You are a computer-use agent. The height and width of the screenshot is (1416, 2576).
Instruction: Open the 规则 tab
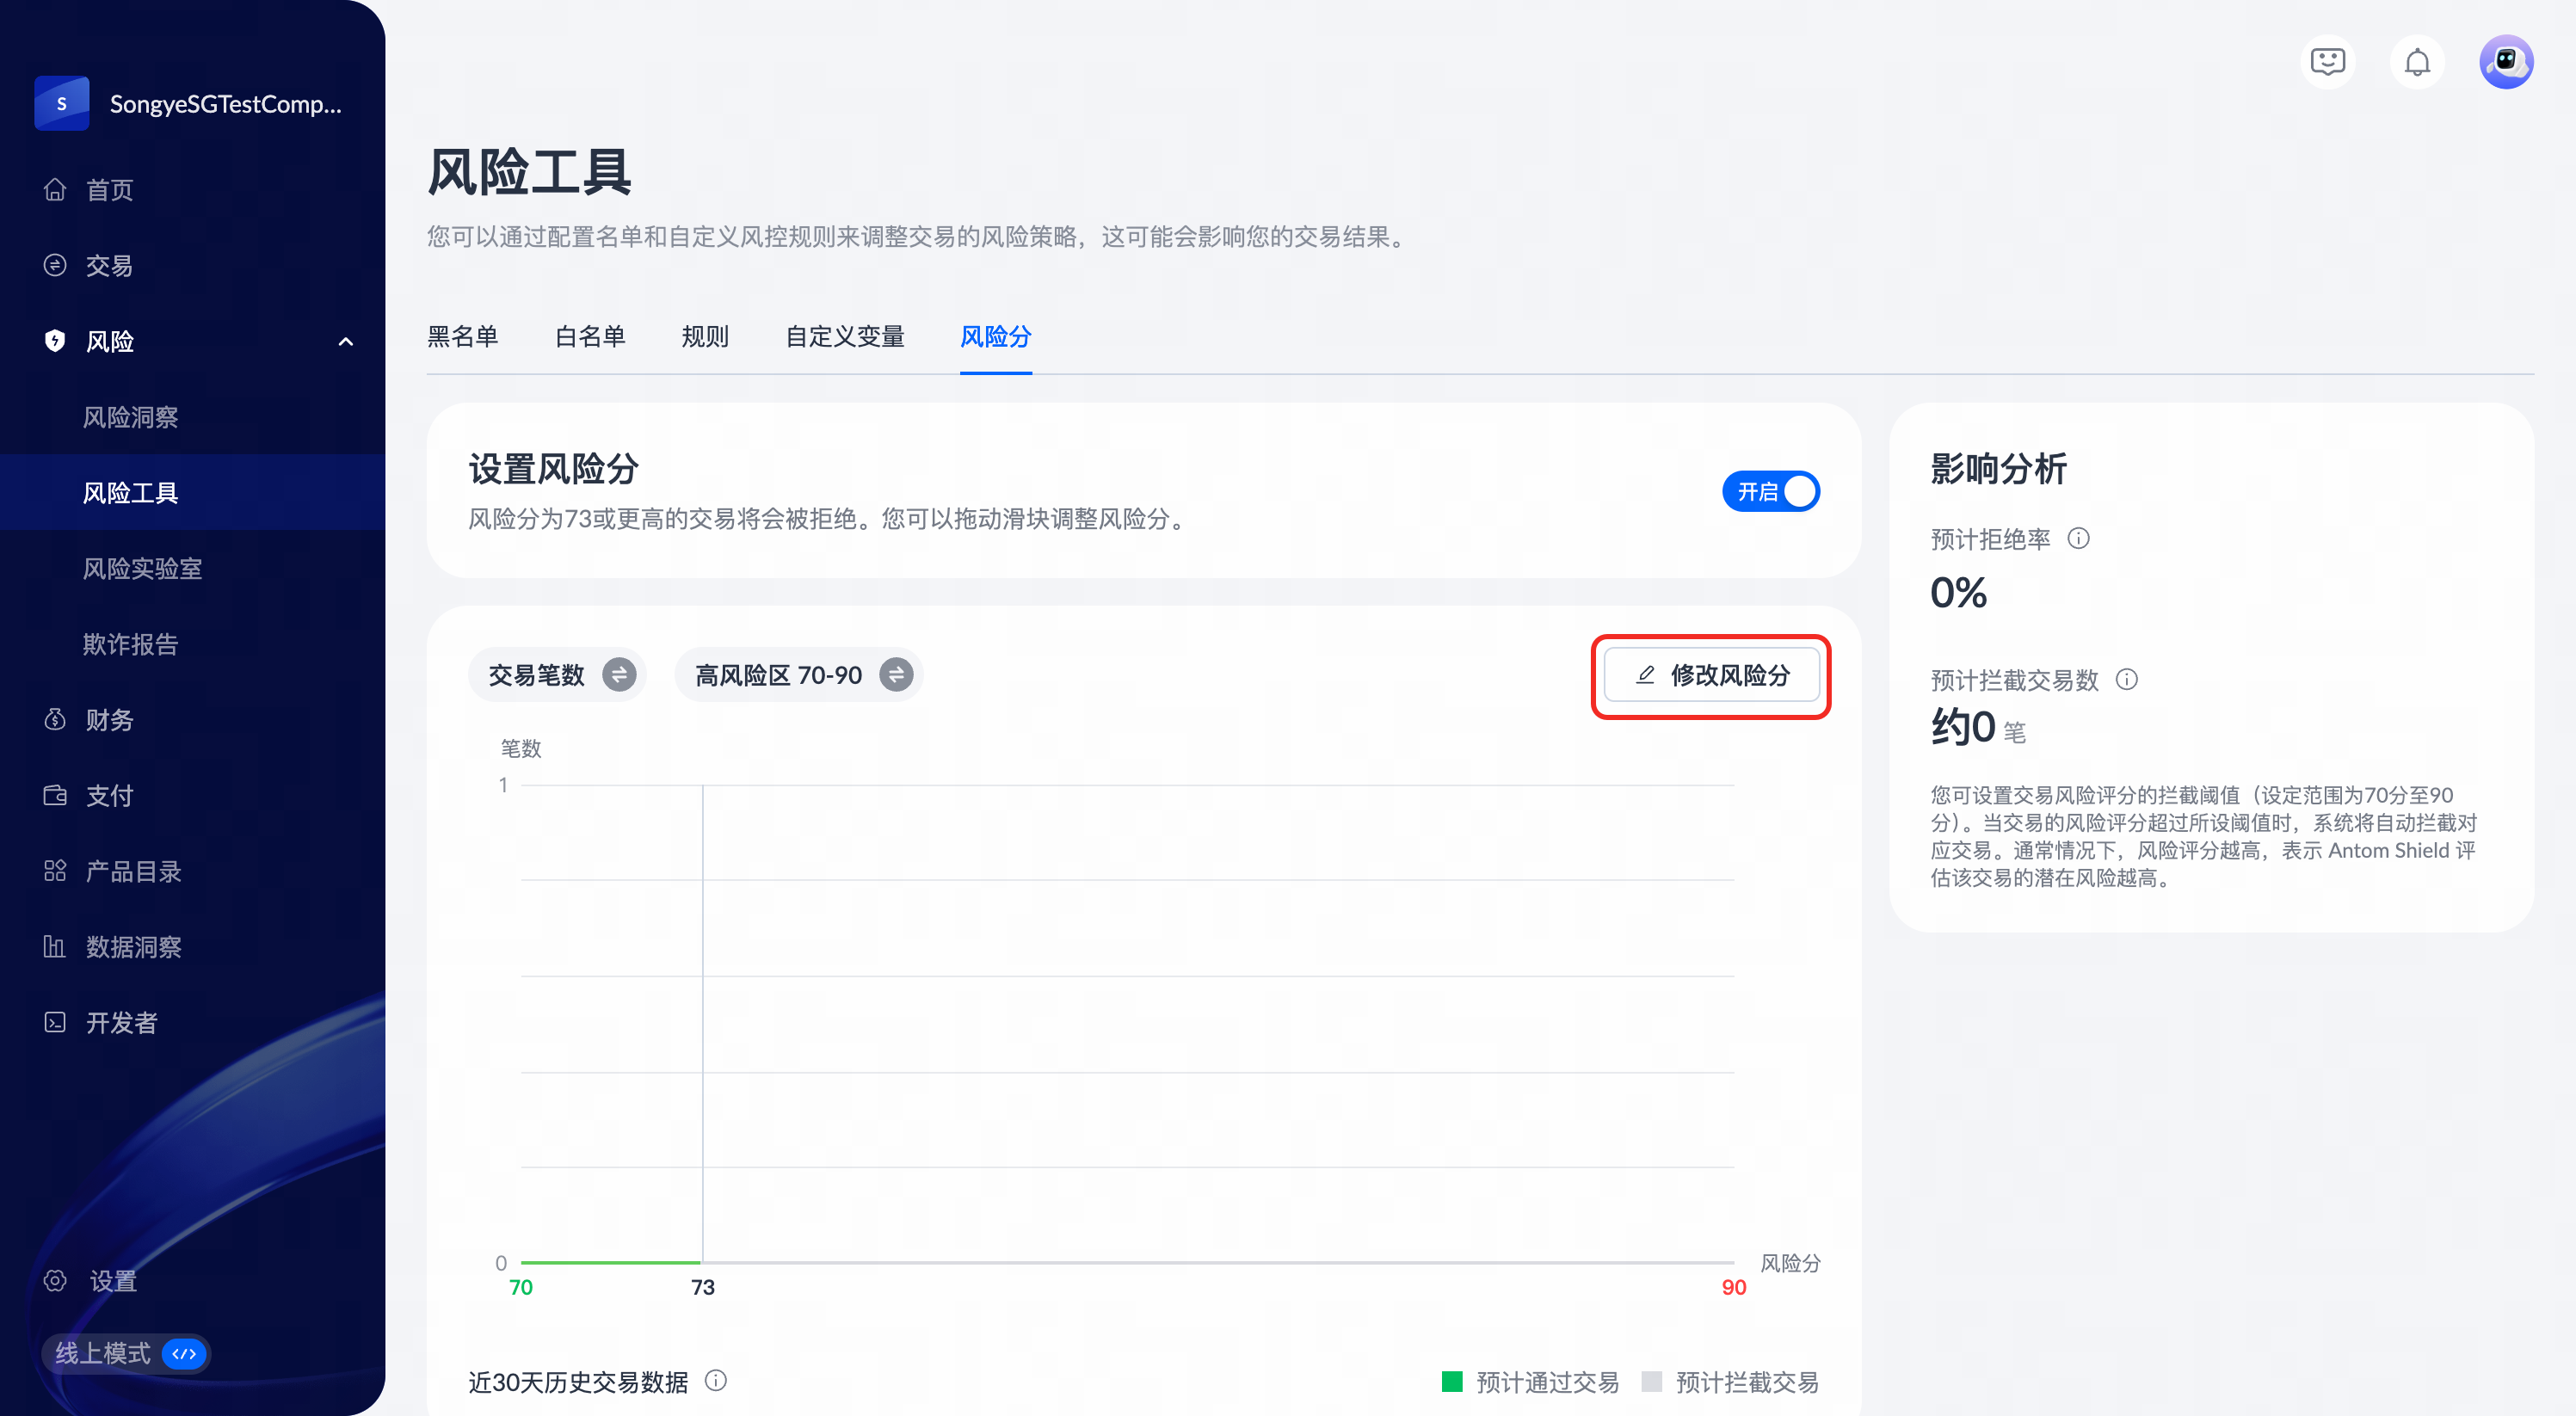tap(704, 337)
